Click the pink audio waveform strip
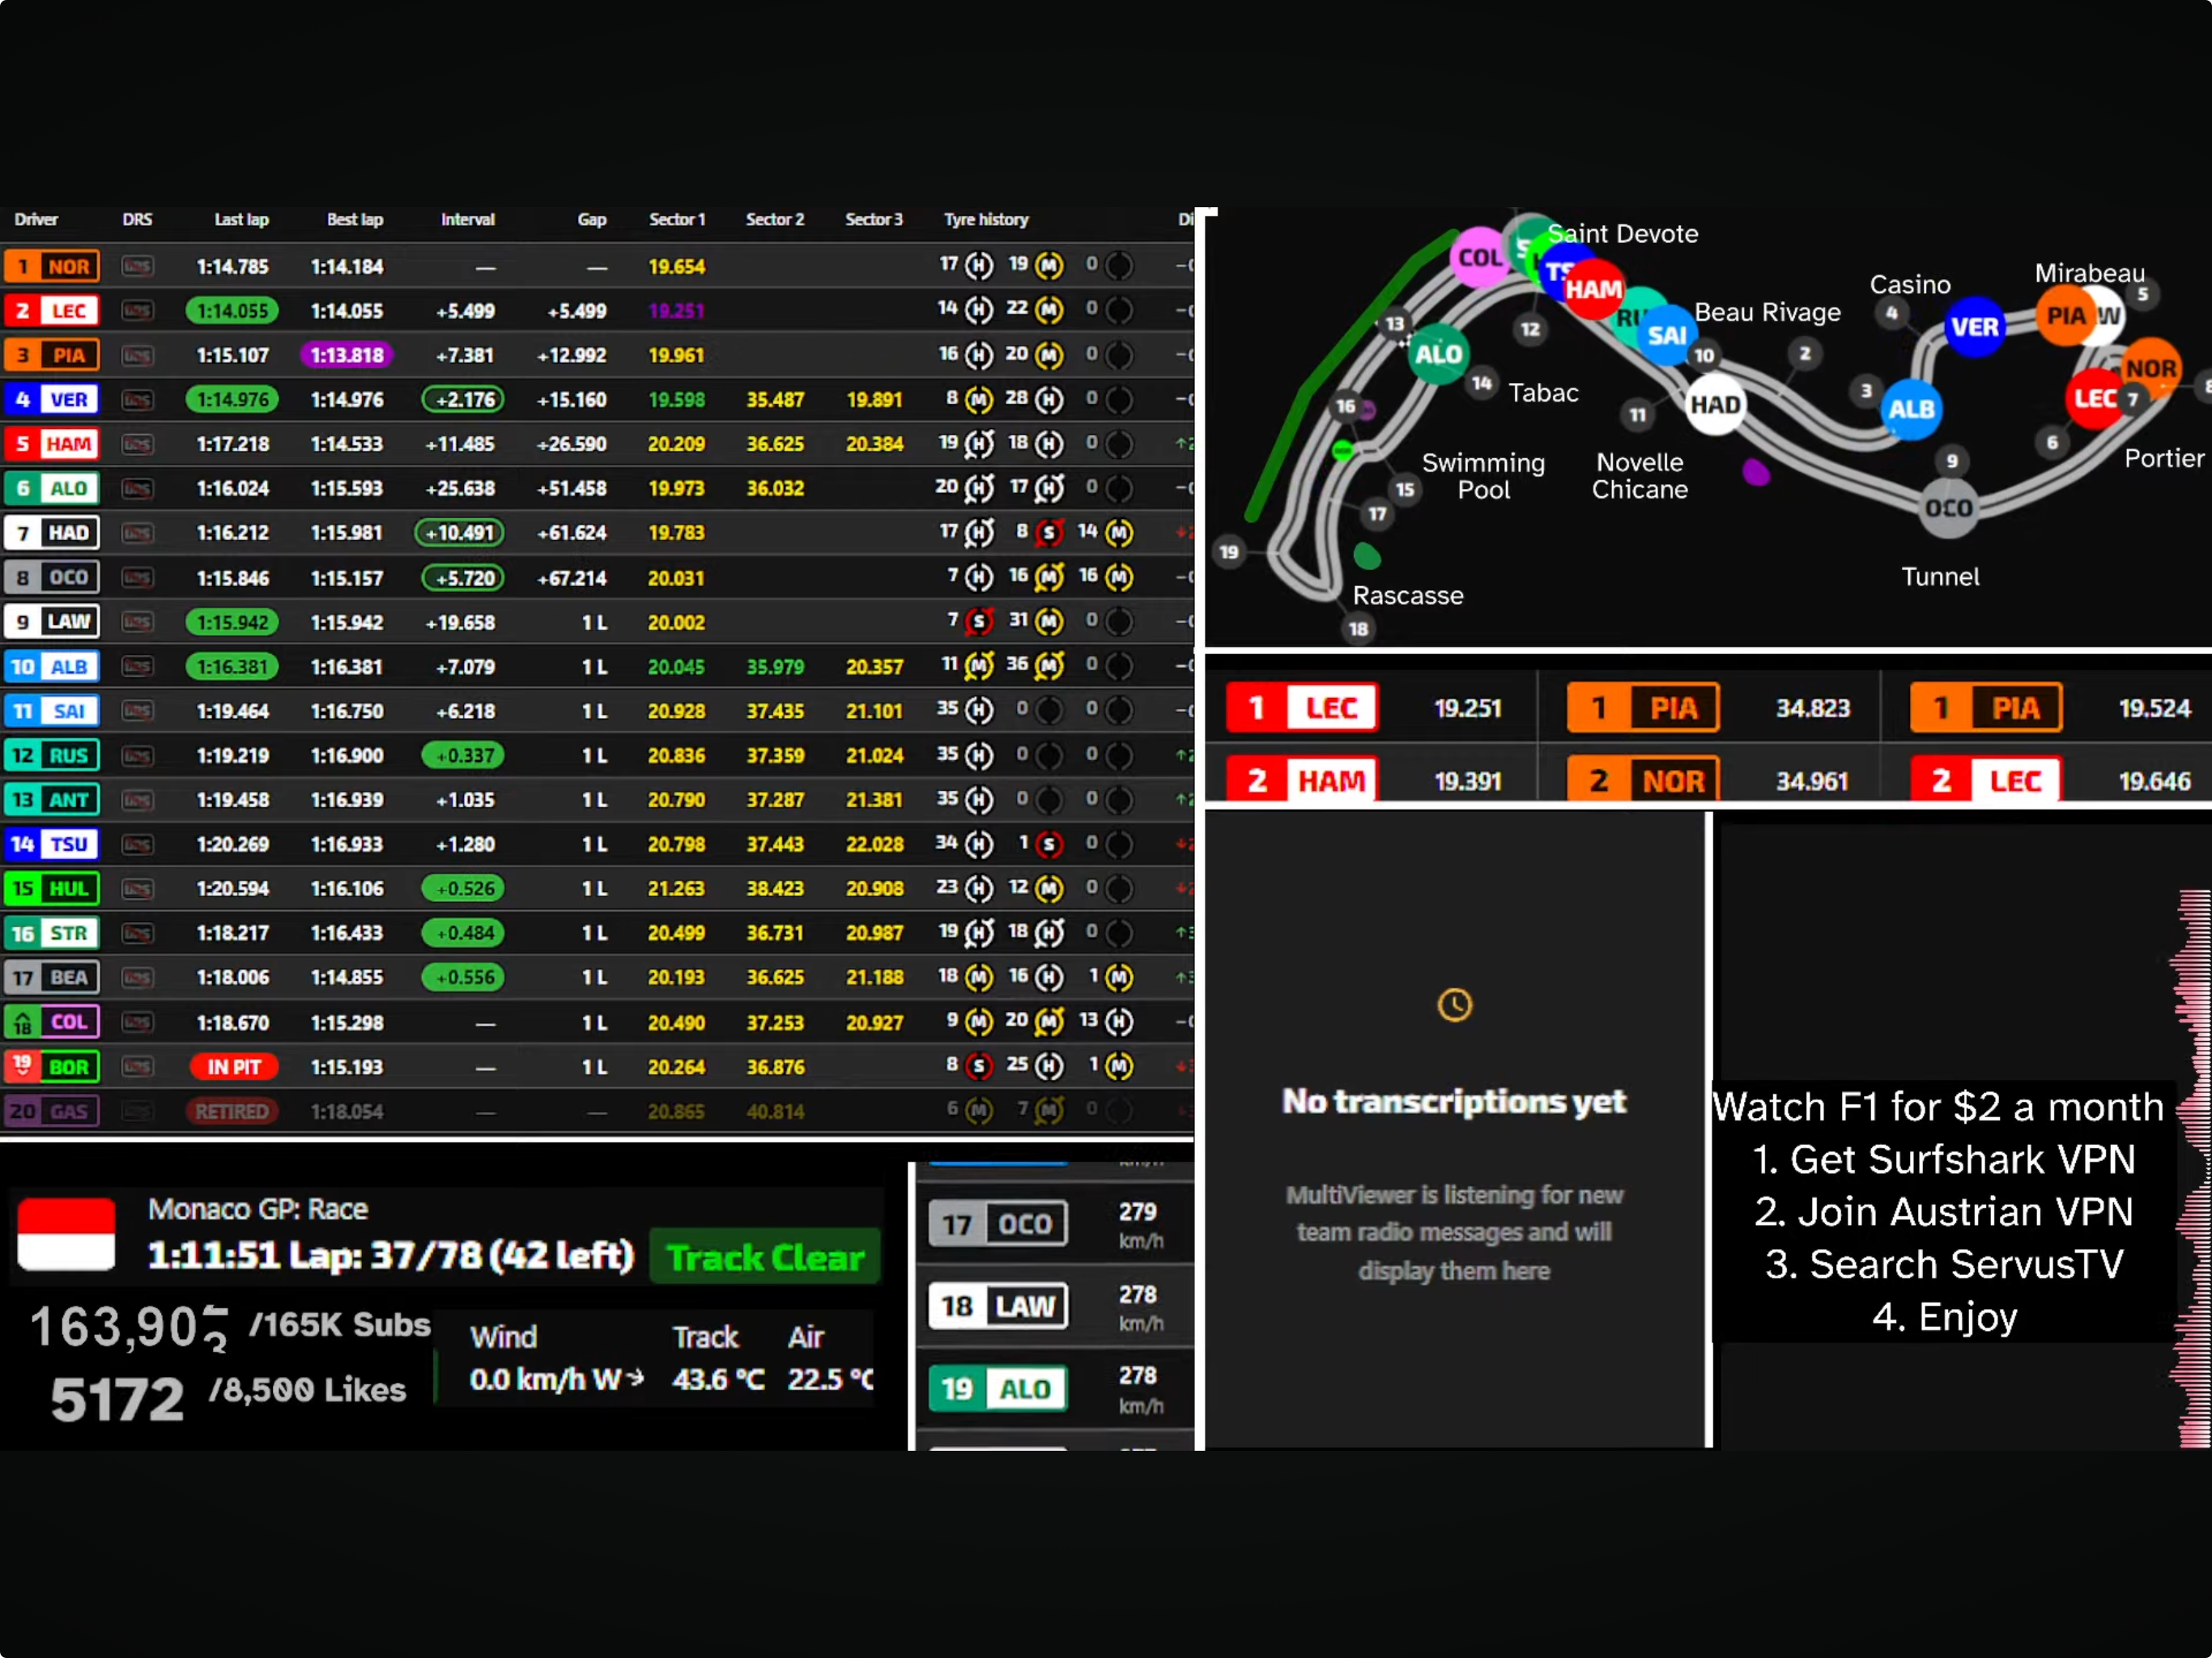 pos(2191,1168)
